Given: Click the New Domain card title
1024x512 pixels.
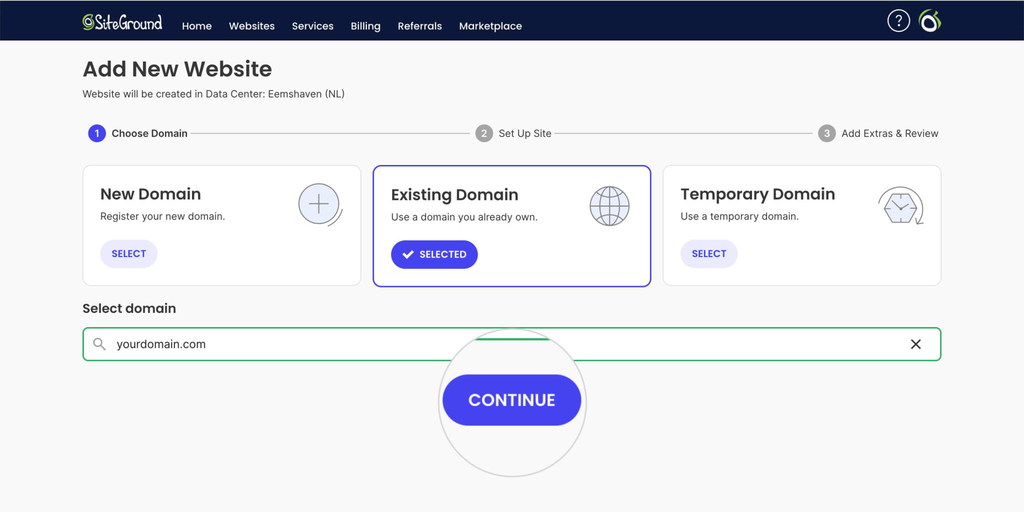Looking at the screenshot, I should 150,194.
